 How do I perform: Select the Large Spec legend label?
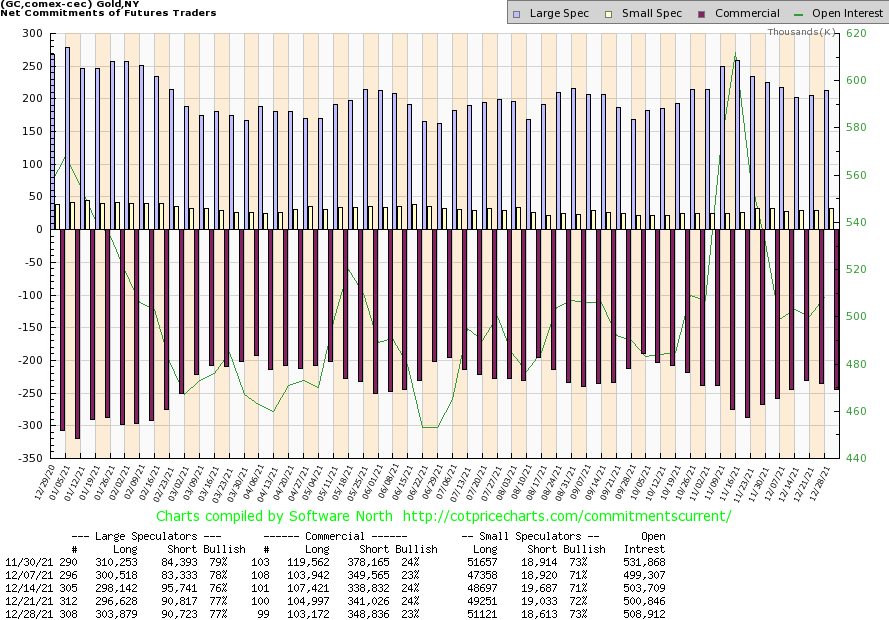(558, 14)
